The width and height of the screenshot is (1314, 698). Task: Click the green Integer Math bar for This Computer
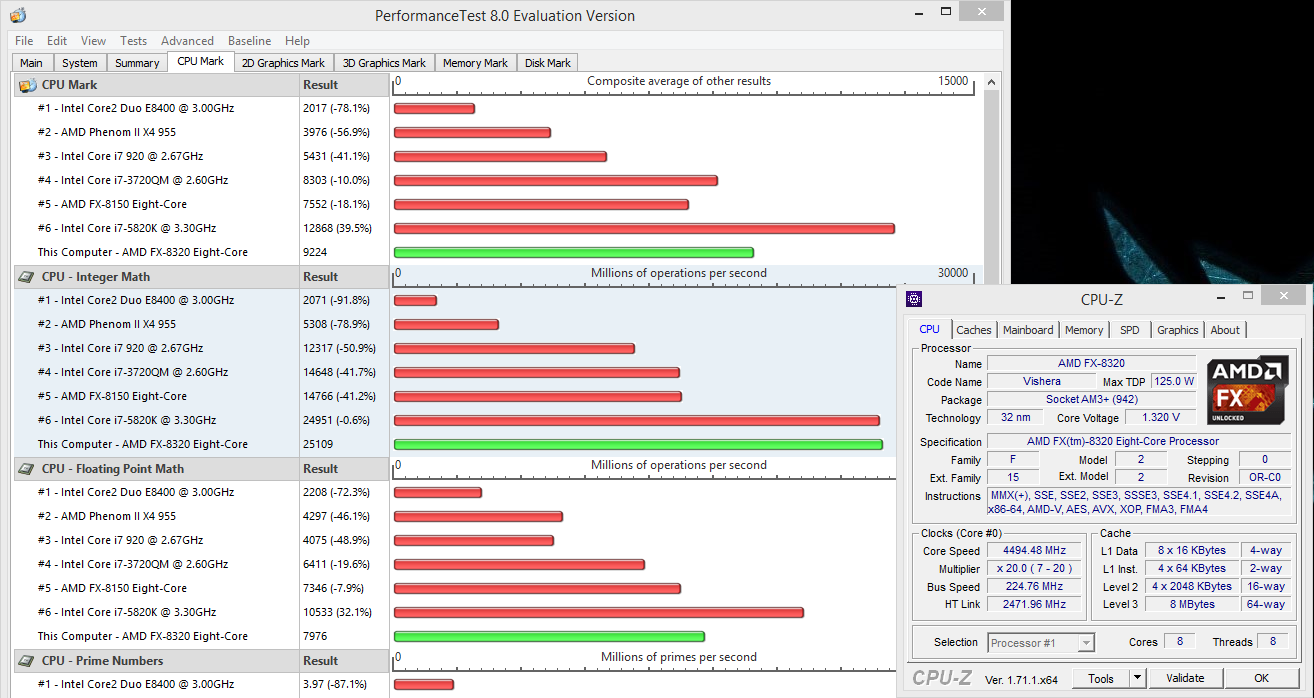click(638, 445)
